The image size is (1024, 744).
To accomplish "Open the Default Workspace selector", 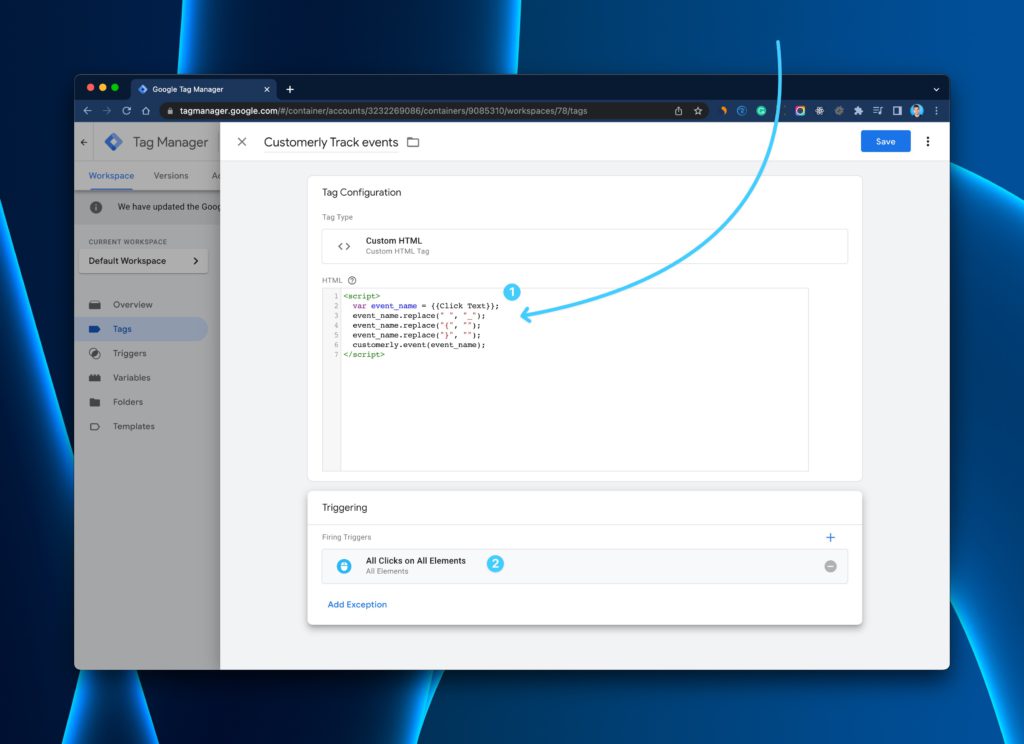I will pos(144,261).
